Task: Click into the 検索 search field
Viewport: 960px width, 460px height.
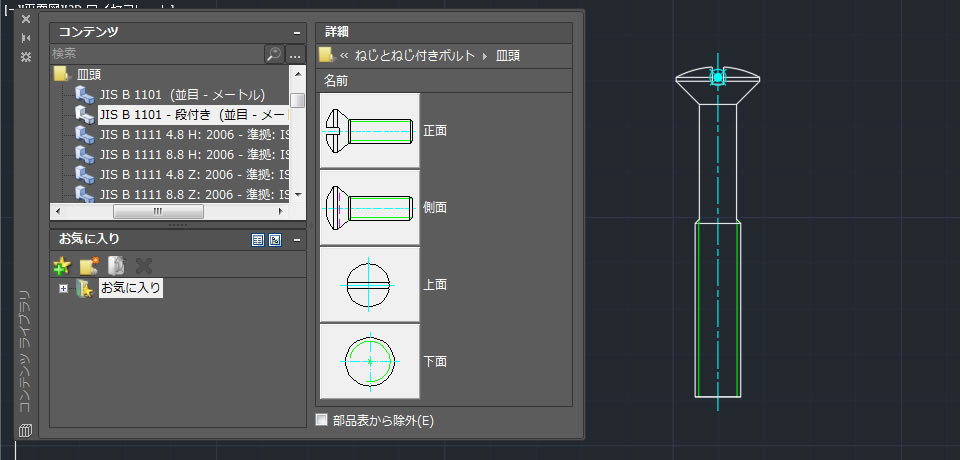Action: click(x=157, y=54)
